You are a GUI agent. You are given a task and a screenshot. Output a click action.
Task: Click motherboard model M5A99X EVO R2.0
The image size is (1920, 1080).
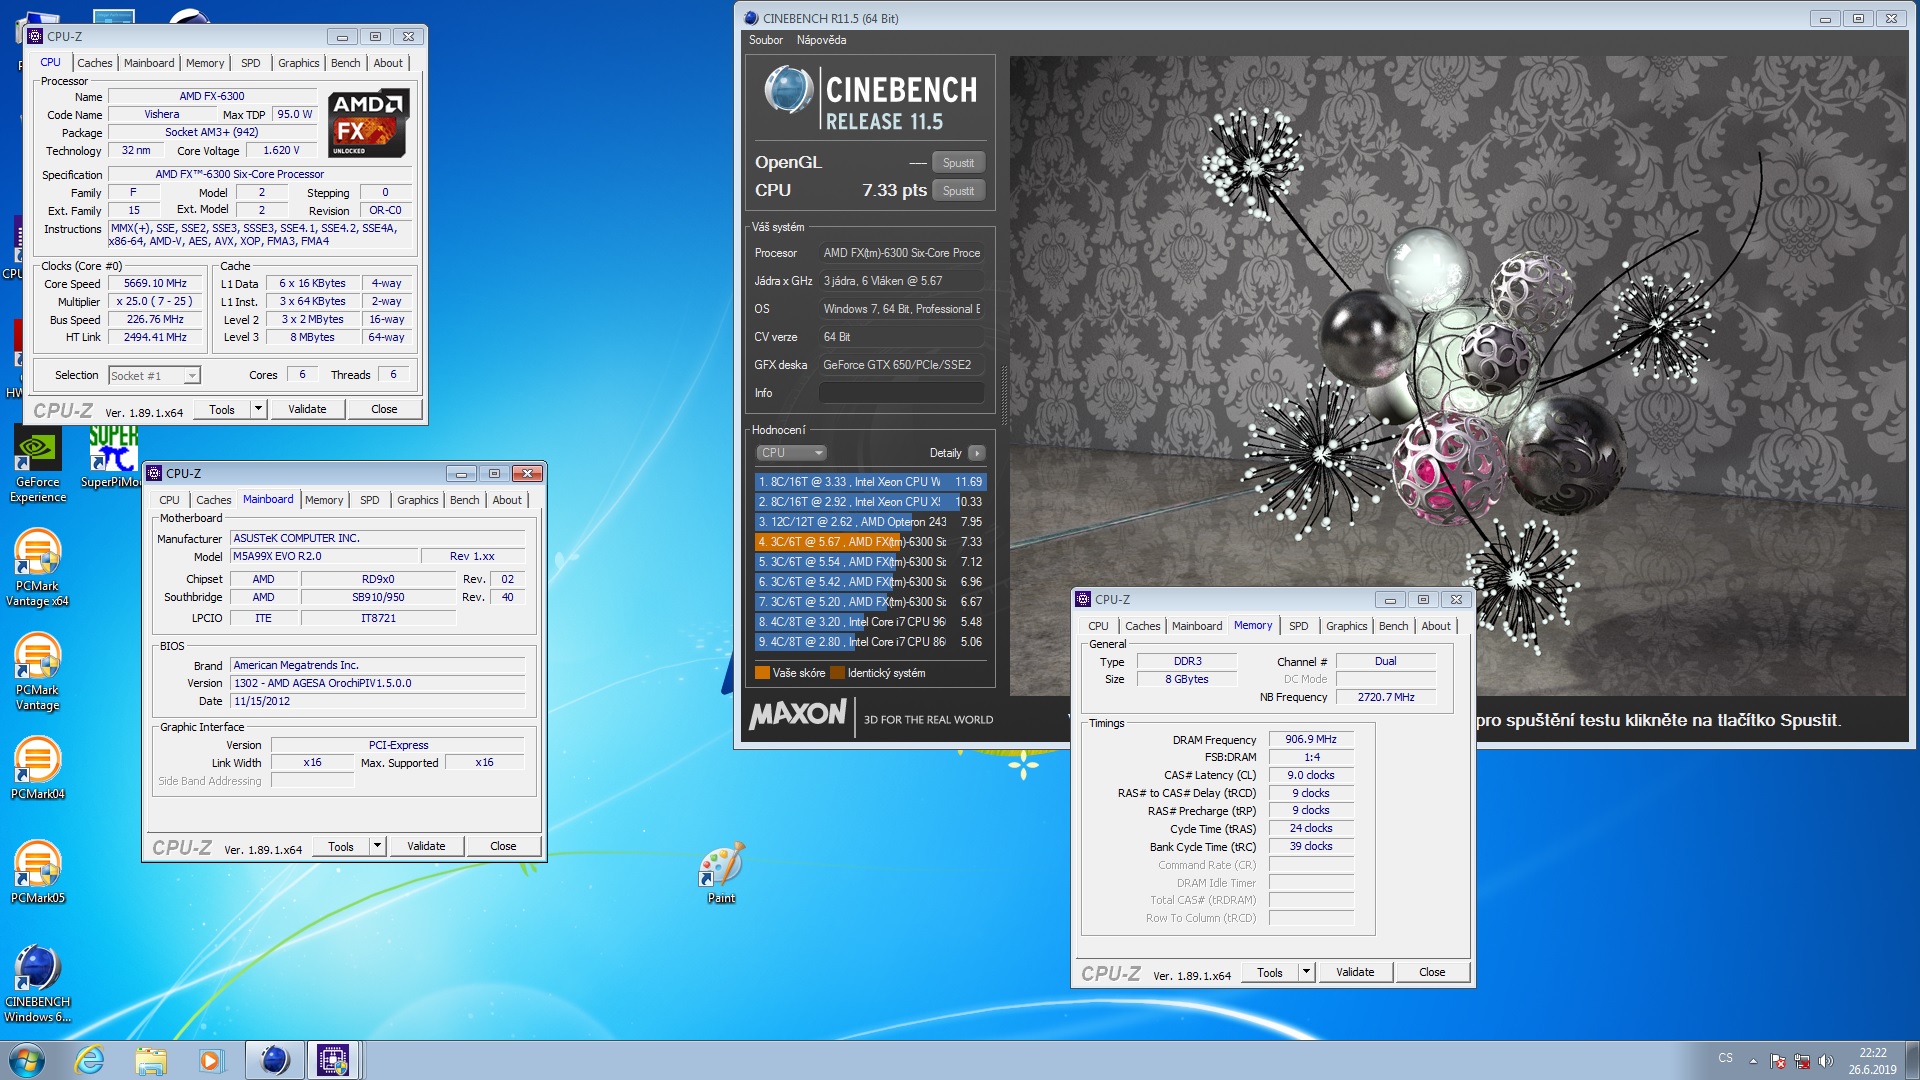click(x=324, y=556)
